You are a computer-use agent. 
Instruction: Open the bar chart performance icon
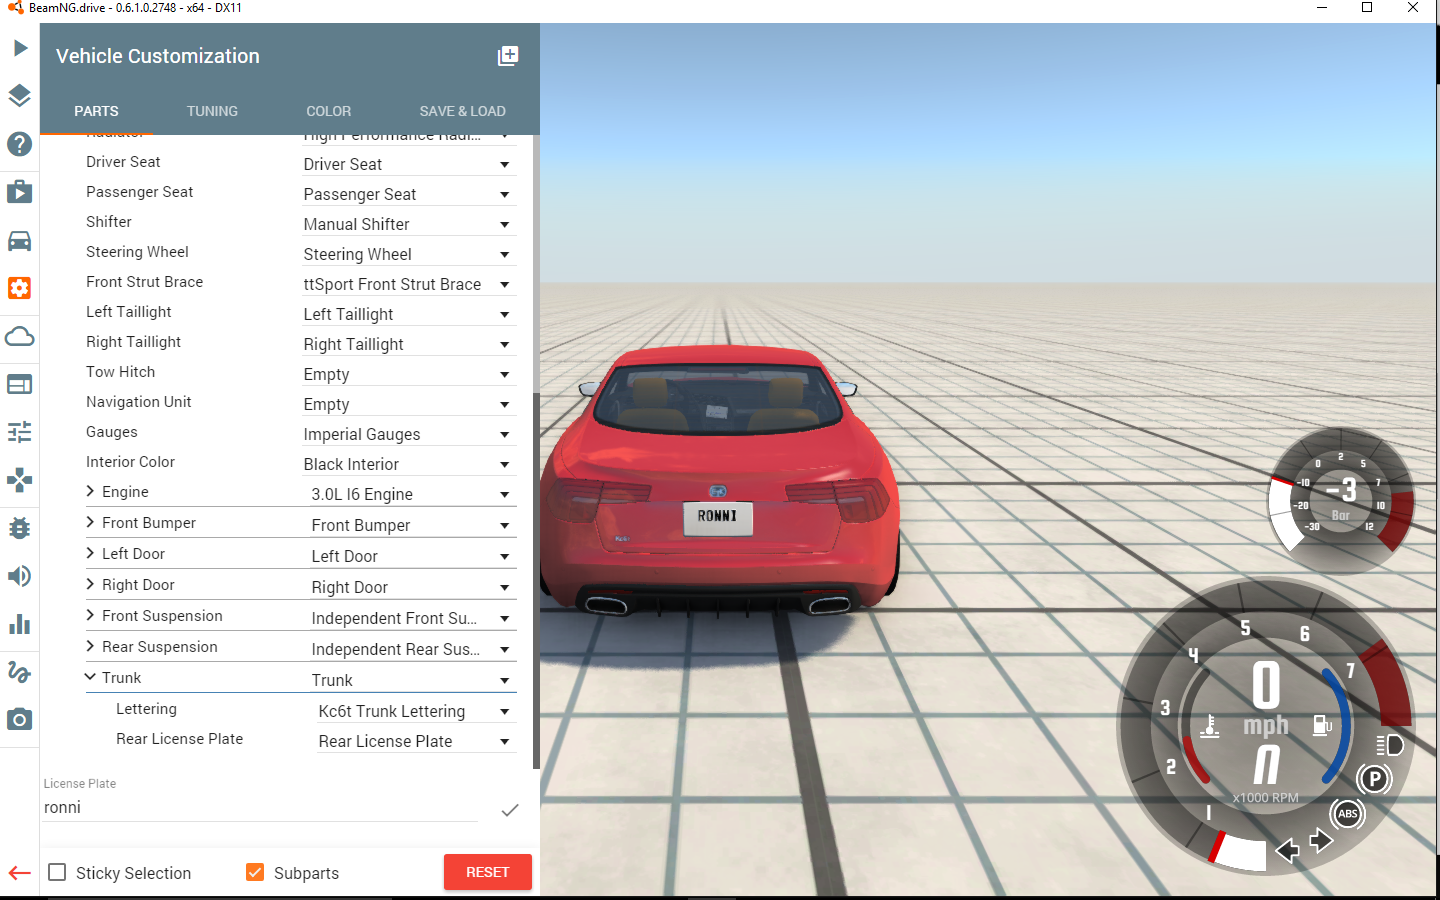20,624
